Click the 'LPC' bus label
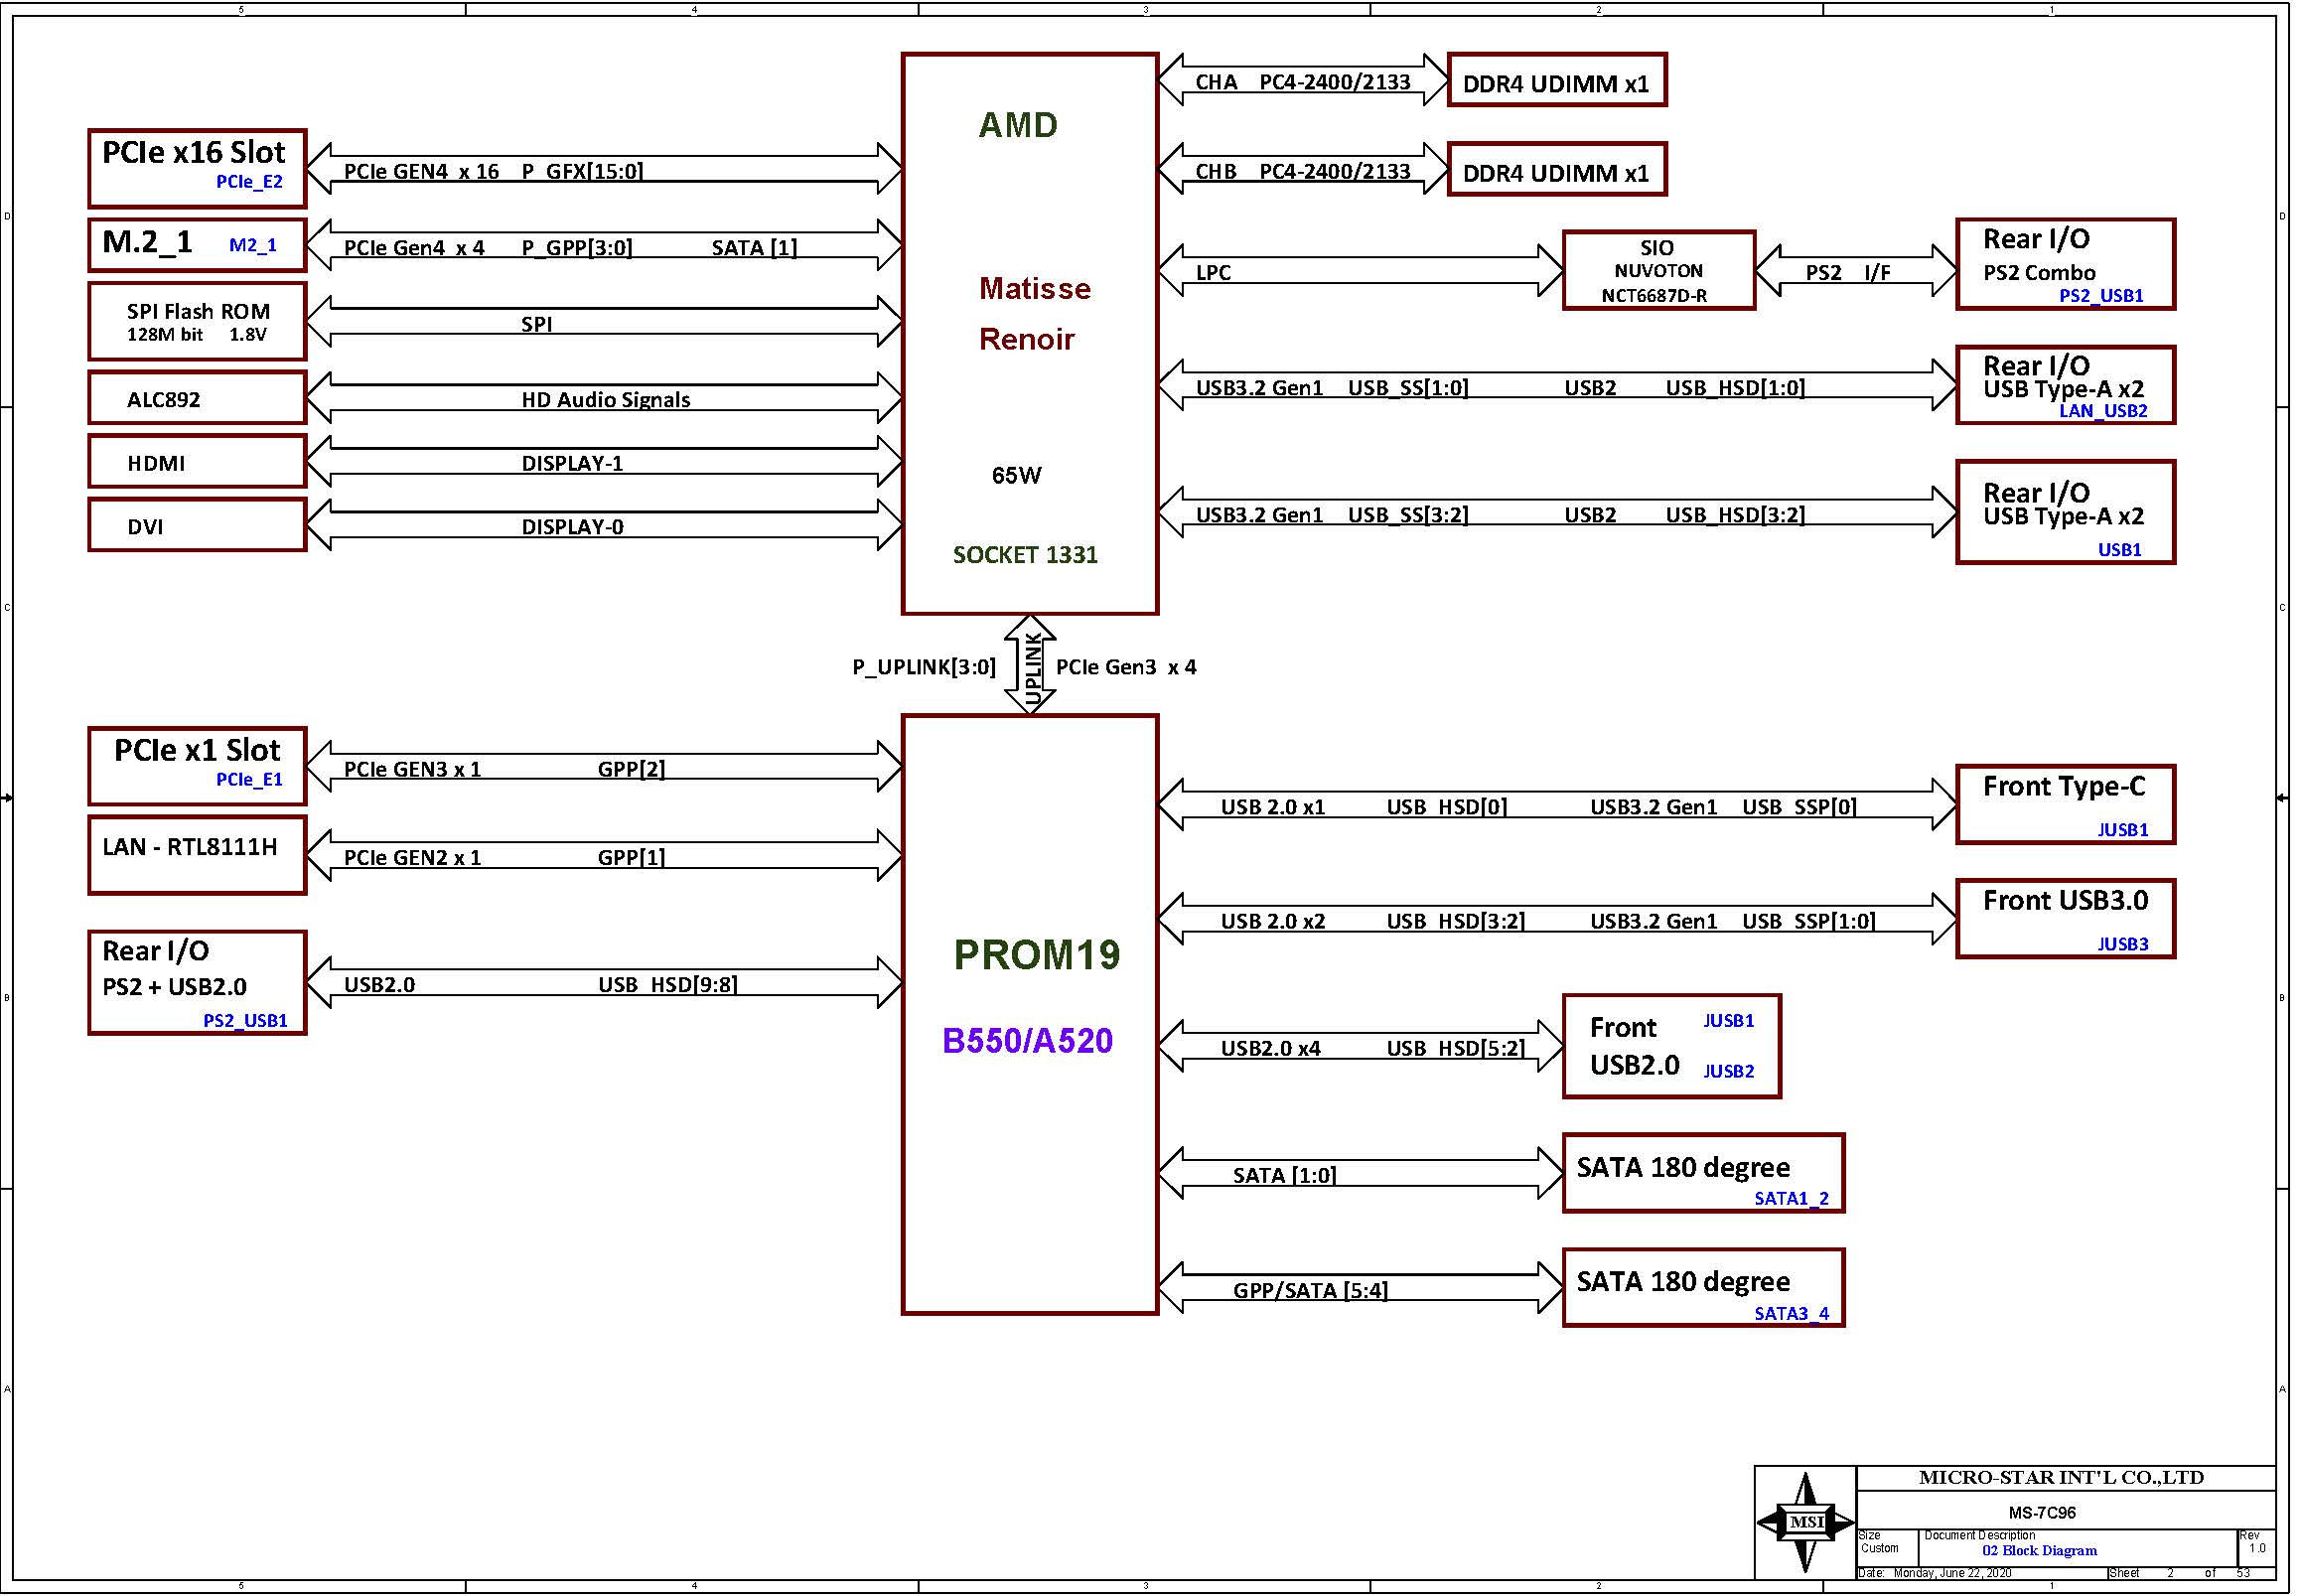Screen dimensions: 2301x1596 pos(1213,273)
